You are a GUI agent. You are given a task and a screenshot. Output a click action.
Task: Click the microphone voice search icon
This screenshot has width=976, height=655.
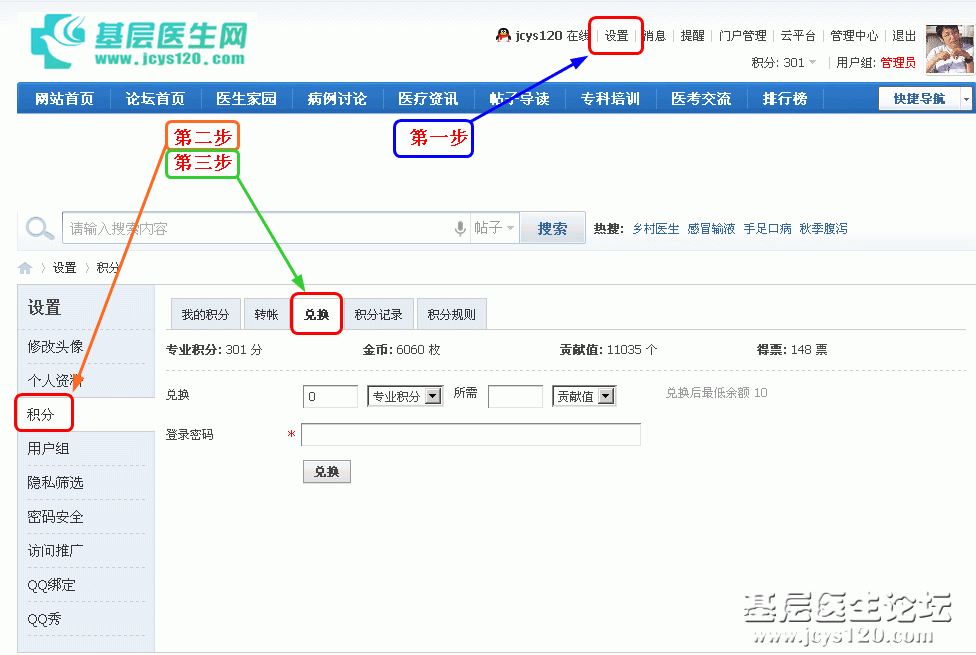pyautogui.click(x=460, y=229)
